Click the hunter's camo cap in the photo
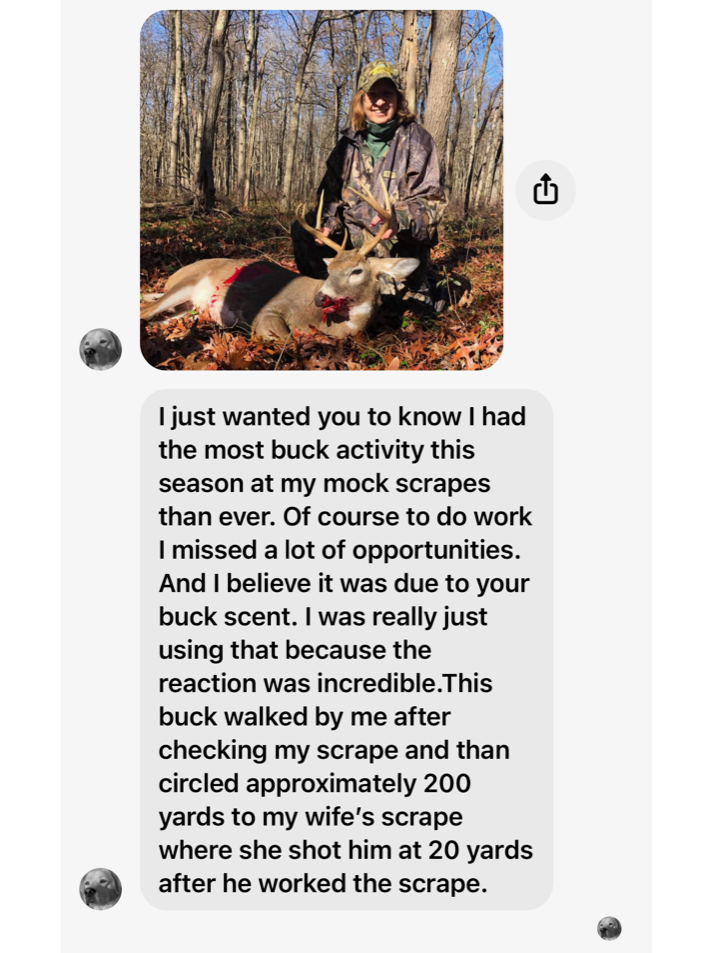714x953 pixels. [x=378, y=73]
